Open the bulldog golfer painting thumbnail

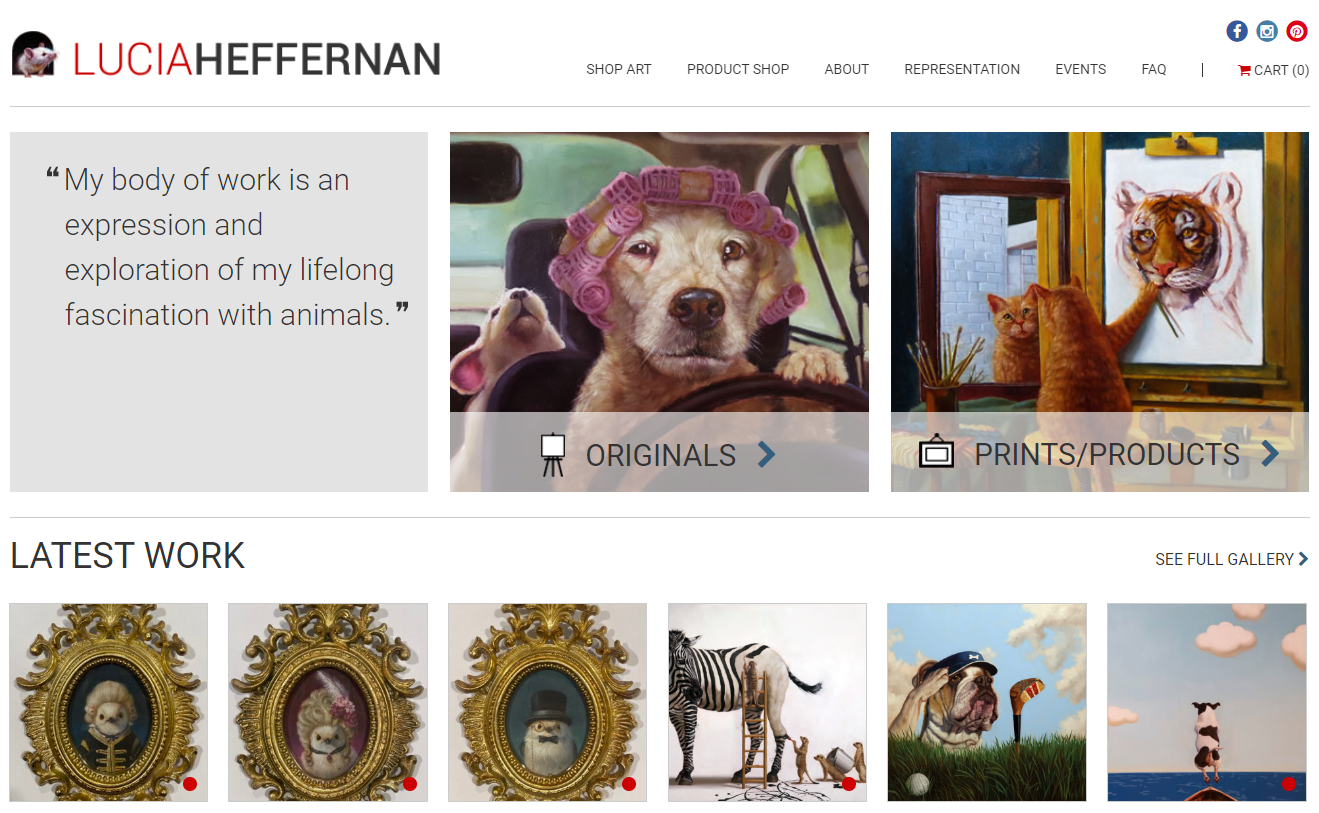pyautogui.click(x=986, y=702)
